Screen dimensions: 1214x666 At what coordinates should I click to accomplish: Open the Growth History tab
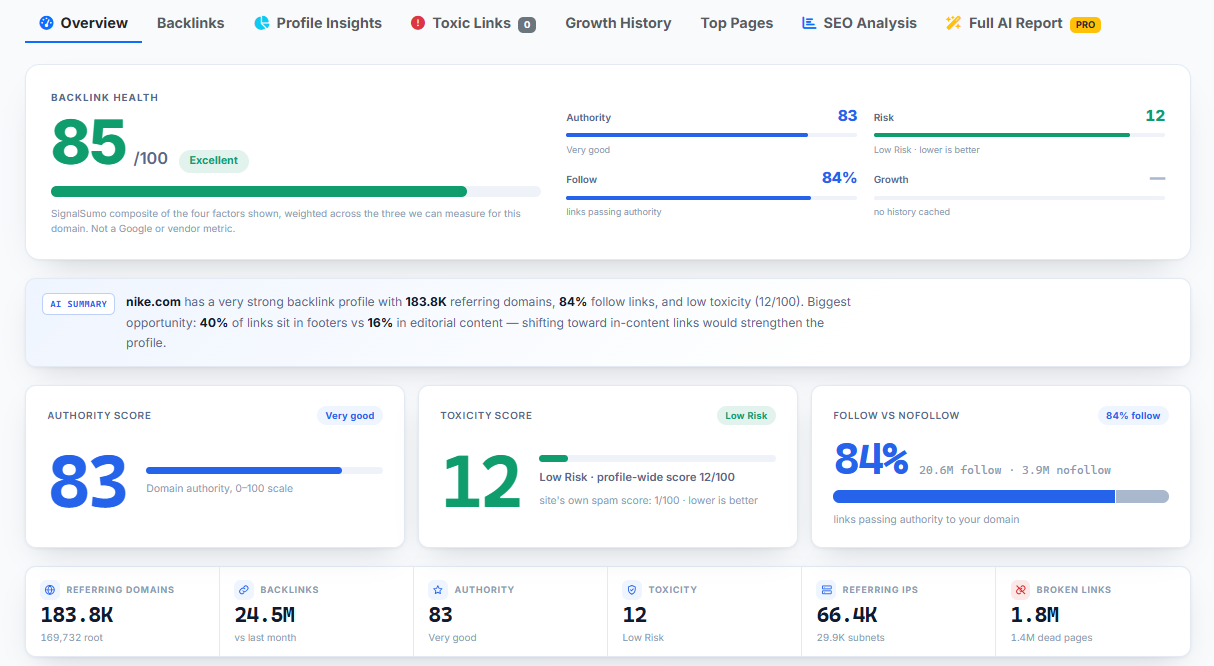pyautogui.click(x=618, y=23)
